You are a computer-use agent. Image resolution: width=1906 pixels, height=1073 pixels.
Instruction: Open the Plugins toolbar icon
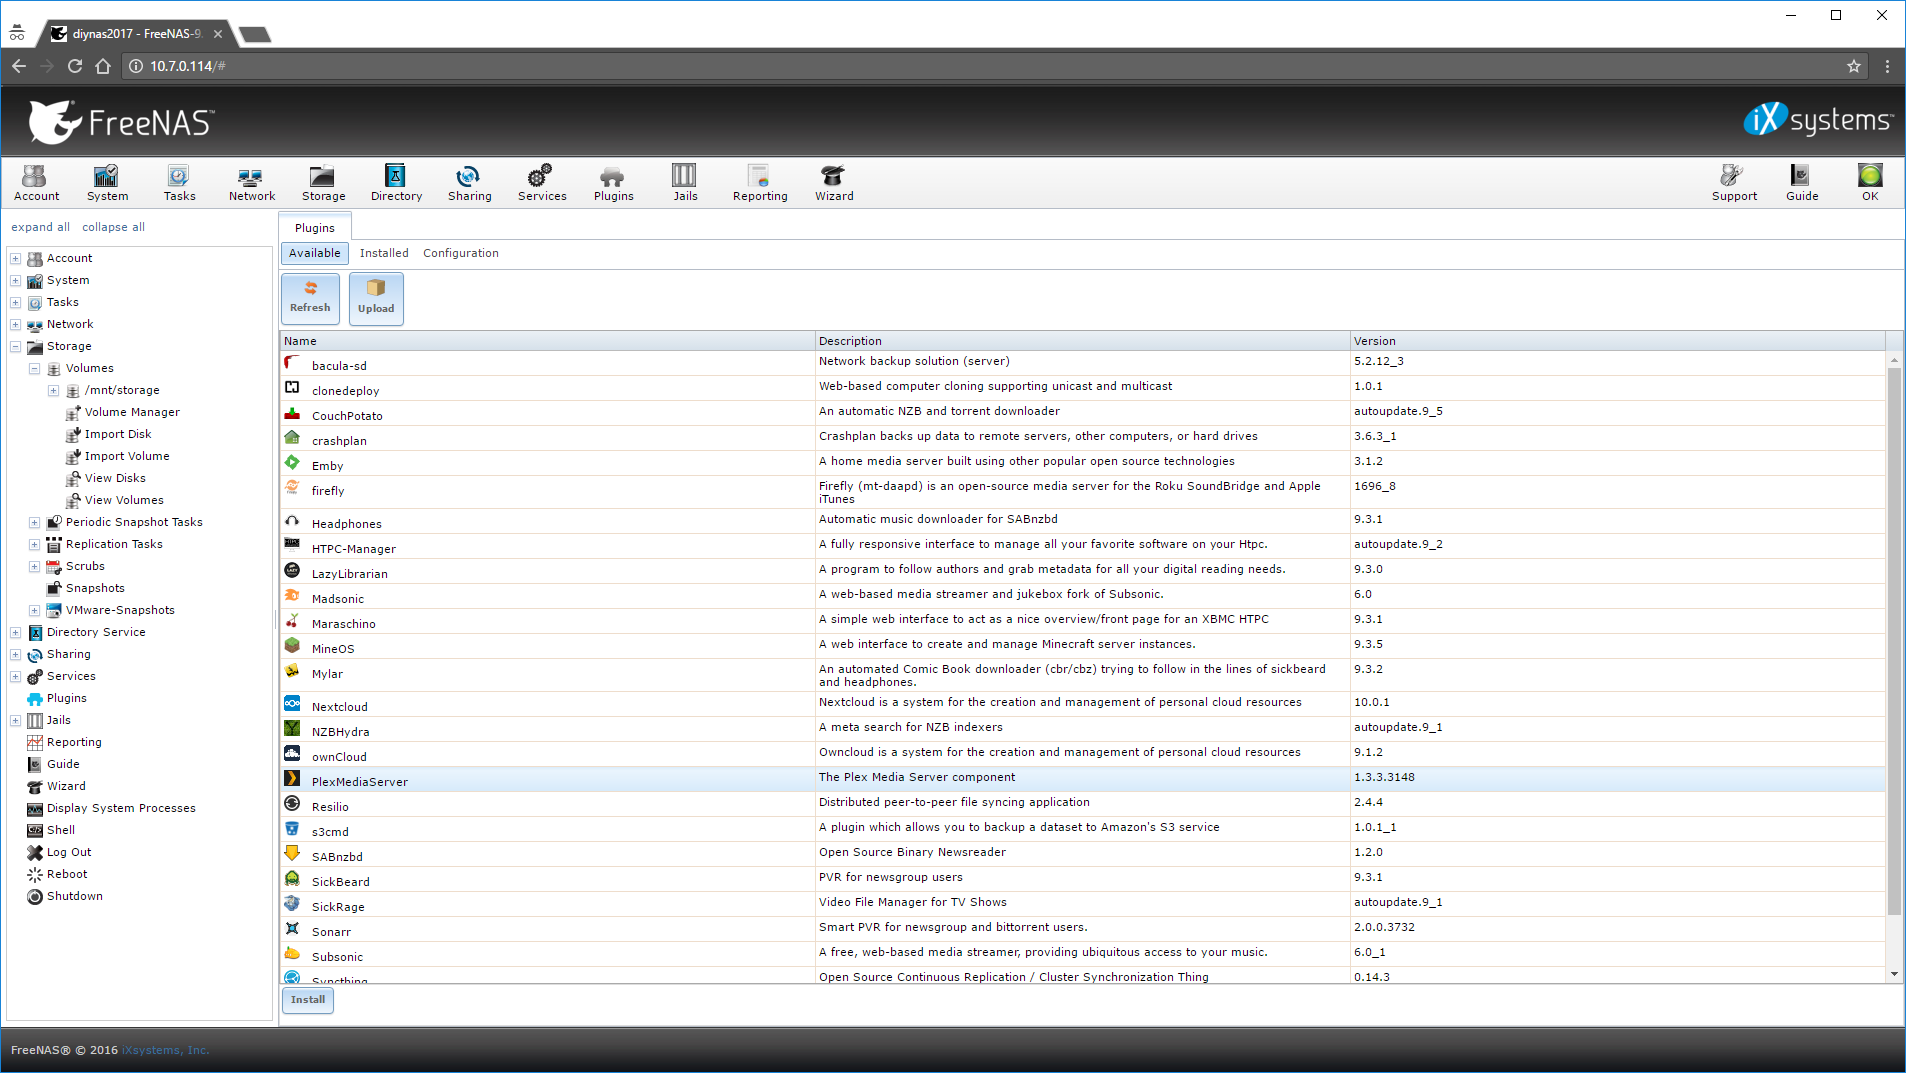pos(613,183)
